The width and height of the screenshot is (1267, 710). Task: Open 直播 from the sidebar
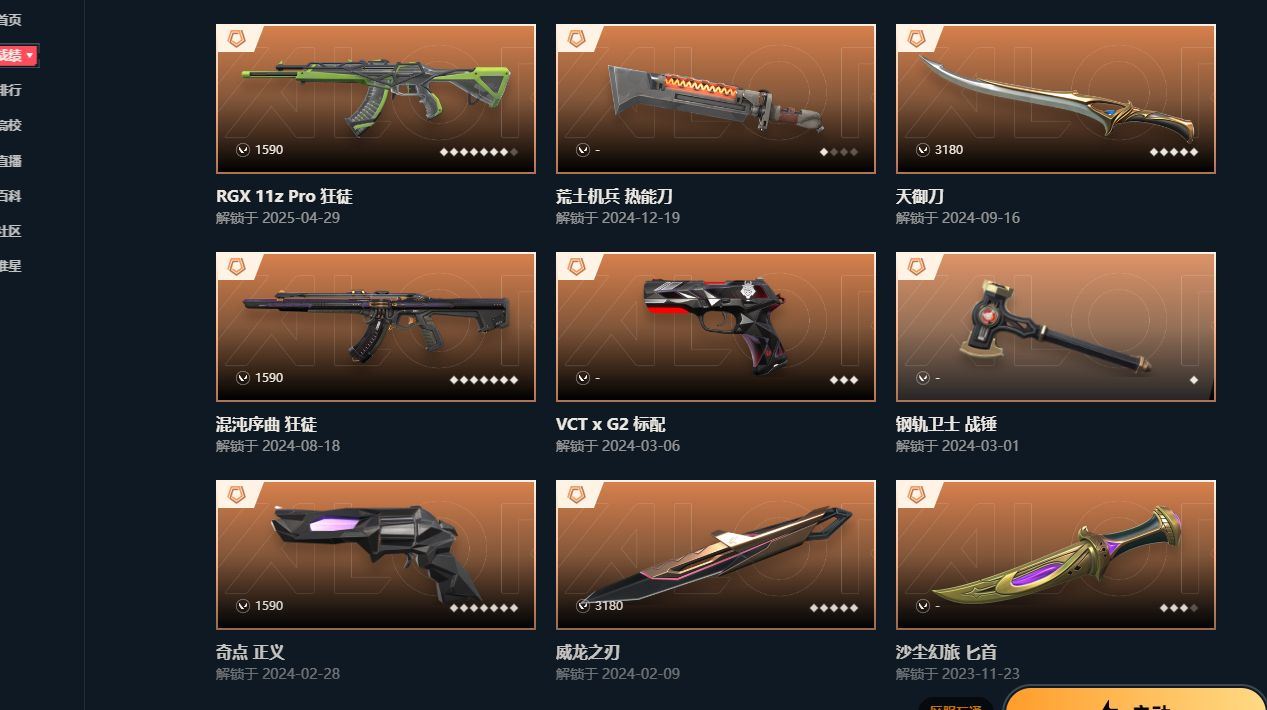click(10, 161)
